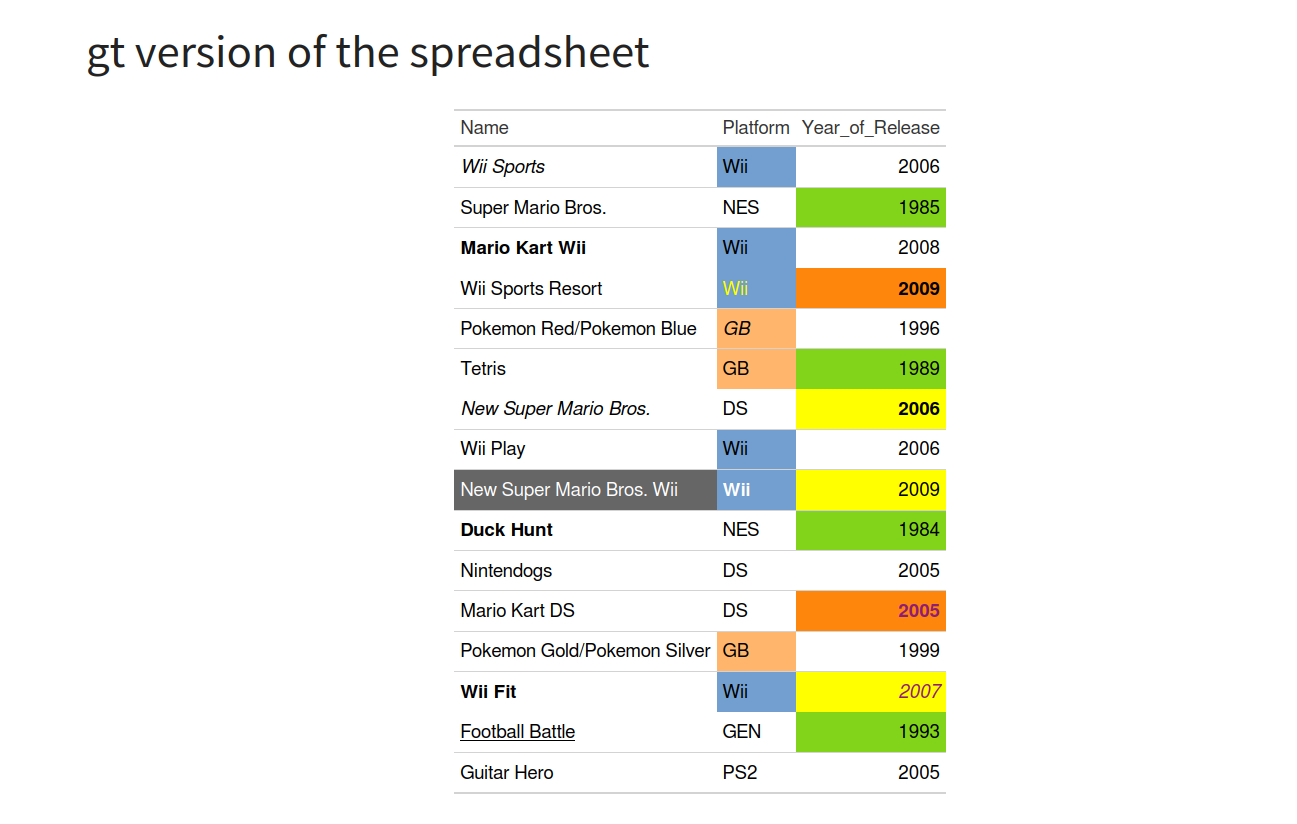Select the italic Wii Sports name cell
Viewport: 1297px width, 824px height.
click(503, 167)
